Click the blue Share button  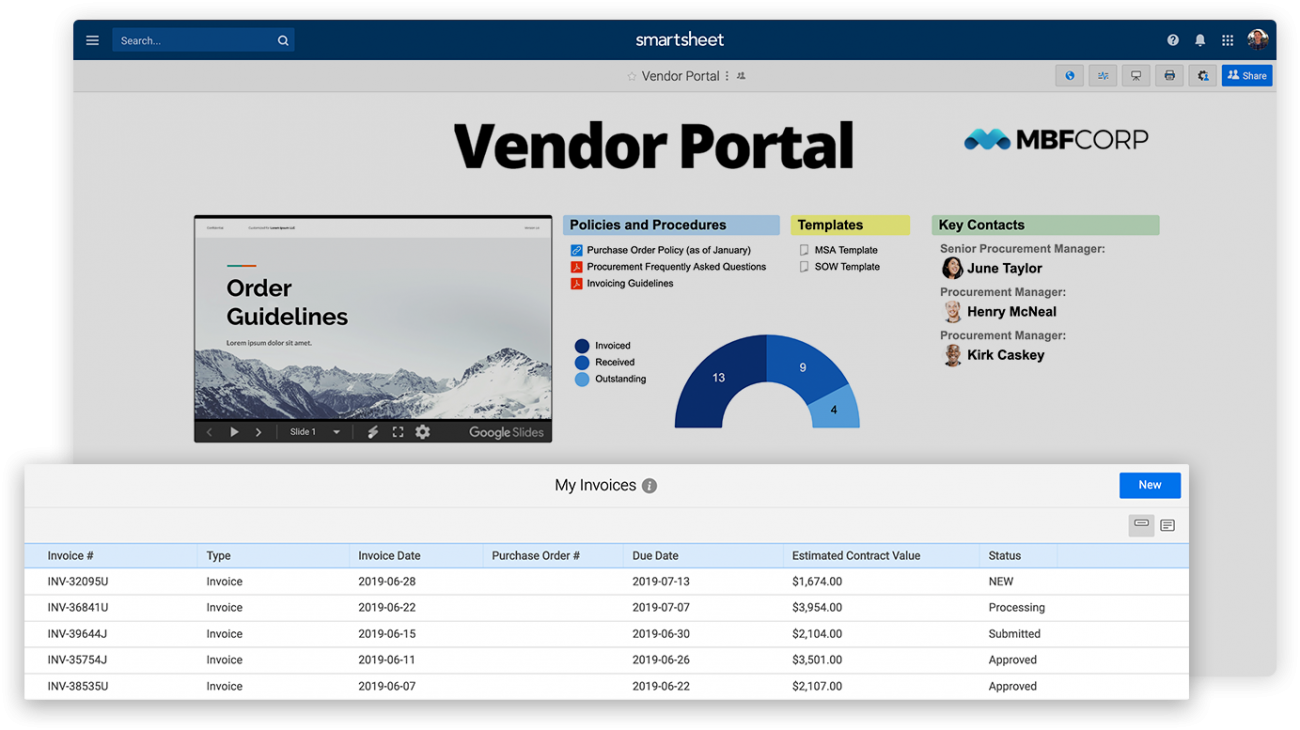click(x=1246, y=76)
